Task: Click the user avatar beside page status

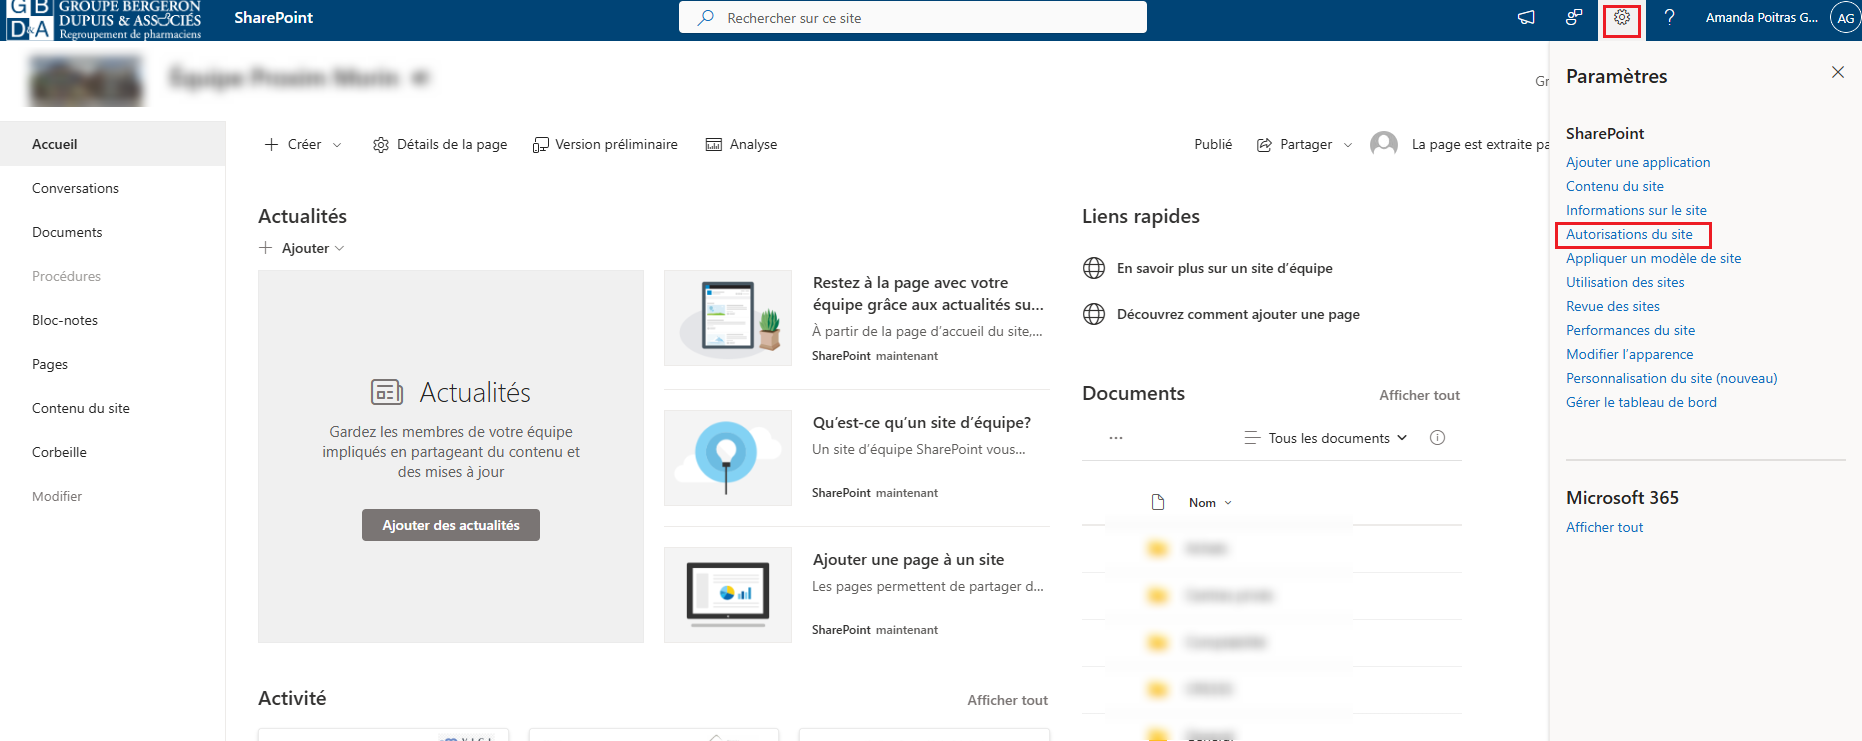Action: coord(1384,145)
